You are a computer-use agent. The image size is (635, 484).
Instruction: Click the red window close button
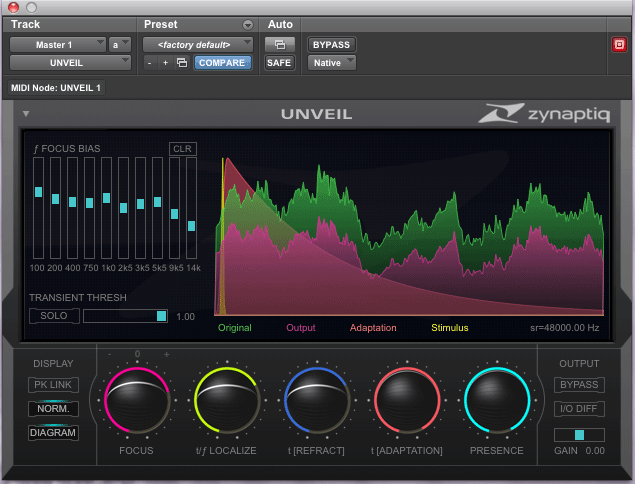pyautogui.click(x=13, y=7)
